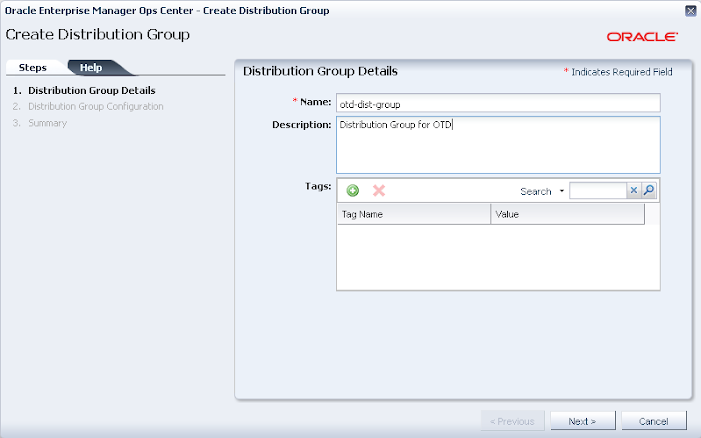
Task: Switch to the Help tab
Action: 91,67
